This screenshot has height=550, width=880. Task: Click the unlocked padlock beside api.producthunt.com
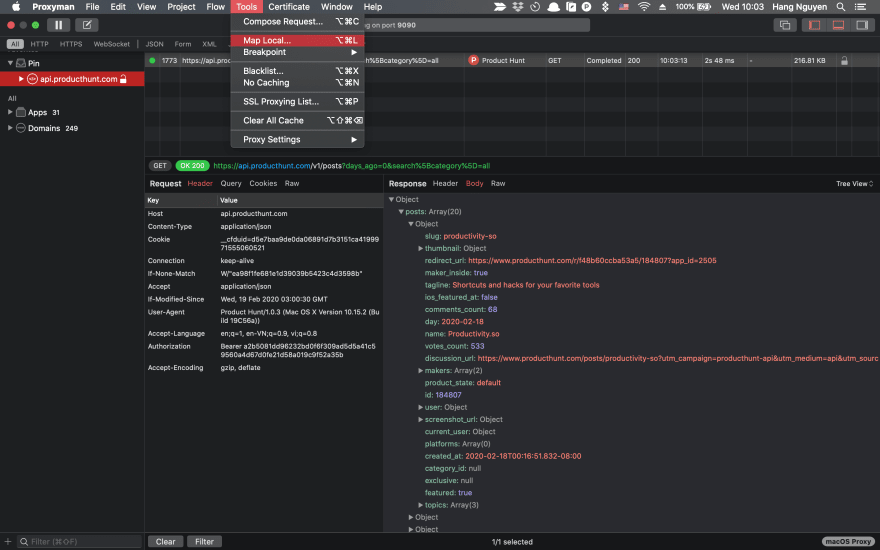123,79
